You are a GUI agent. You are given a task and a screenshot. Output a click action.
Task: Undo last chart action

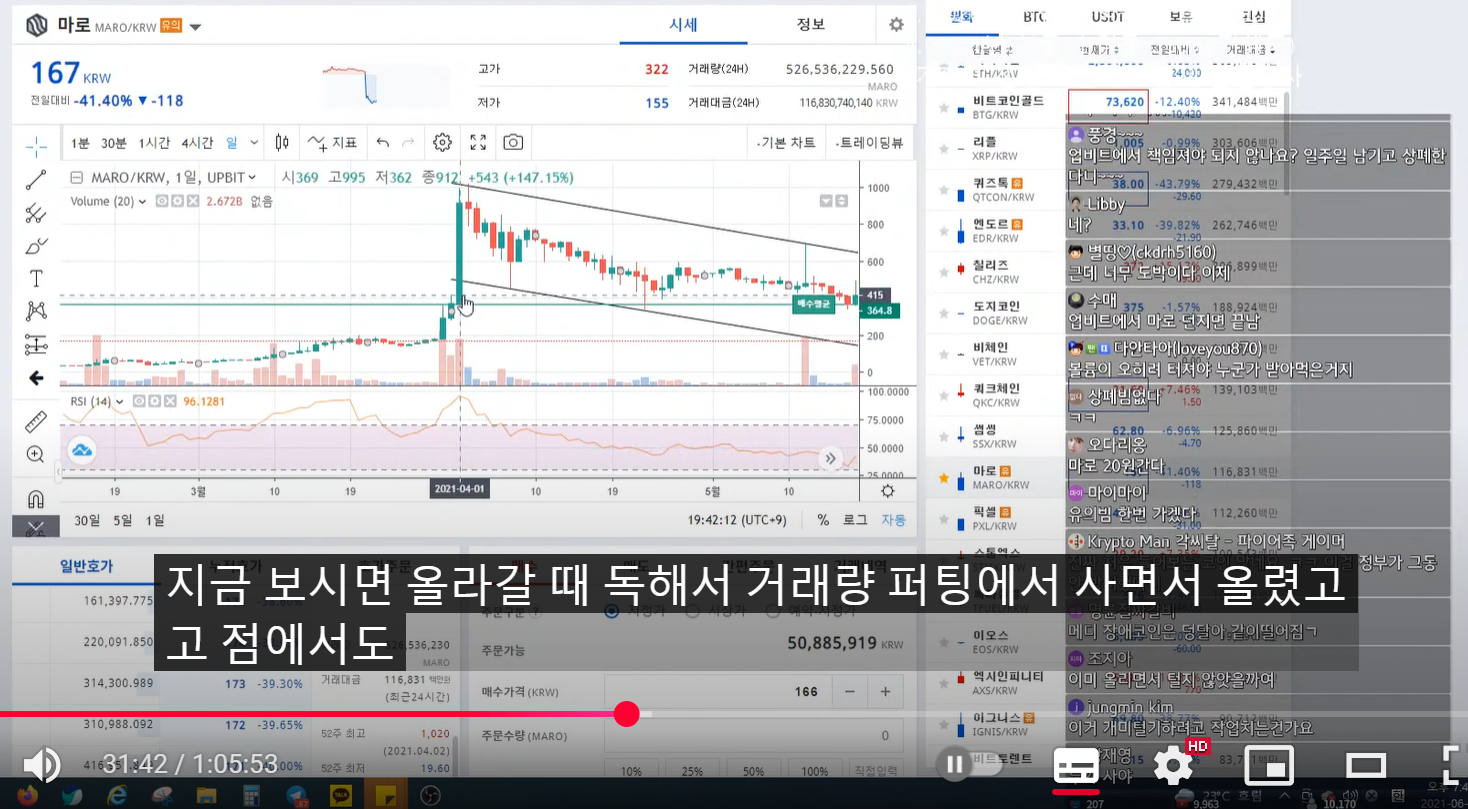[382, 142]
